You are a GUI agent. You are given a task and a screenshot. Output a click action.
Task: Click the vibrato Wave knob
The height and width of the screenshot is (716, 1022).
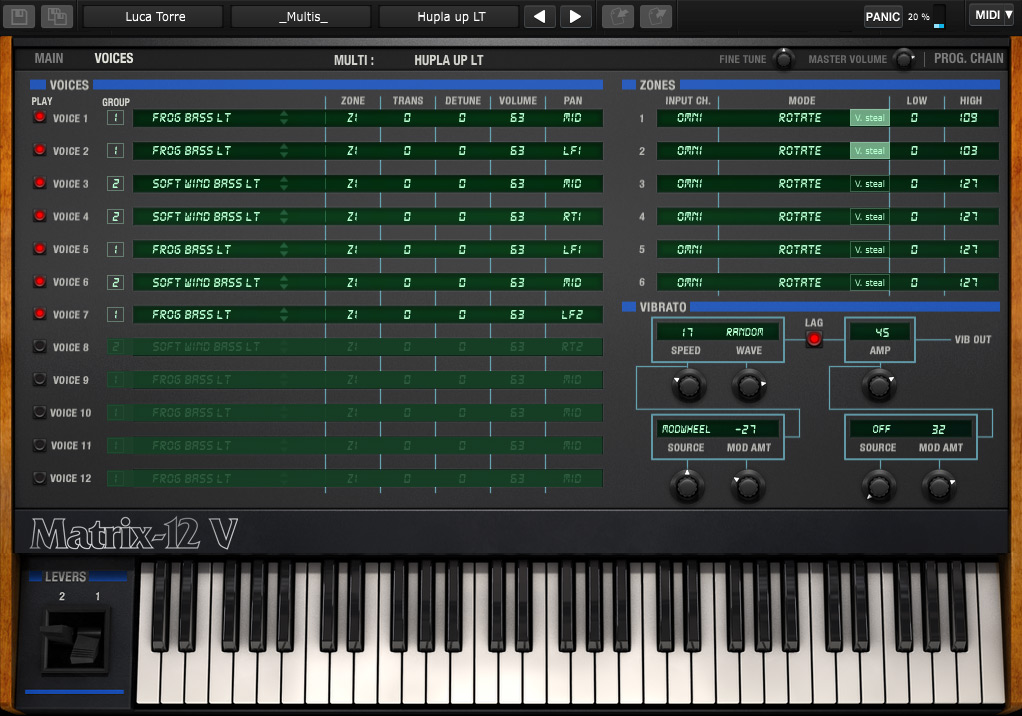749,386
